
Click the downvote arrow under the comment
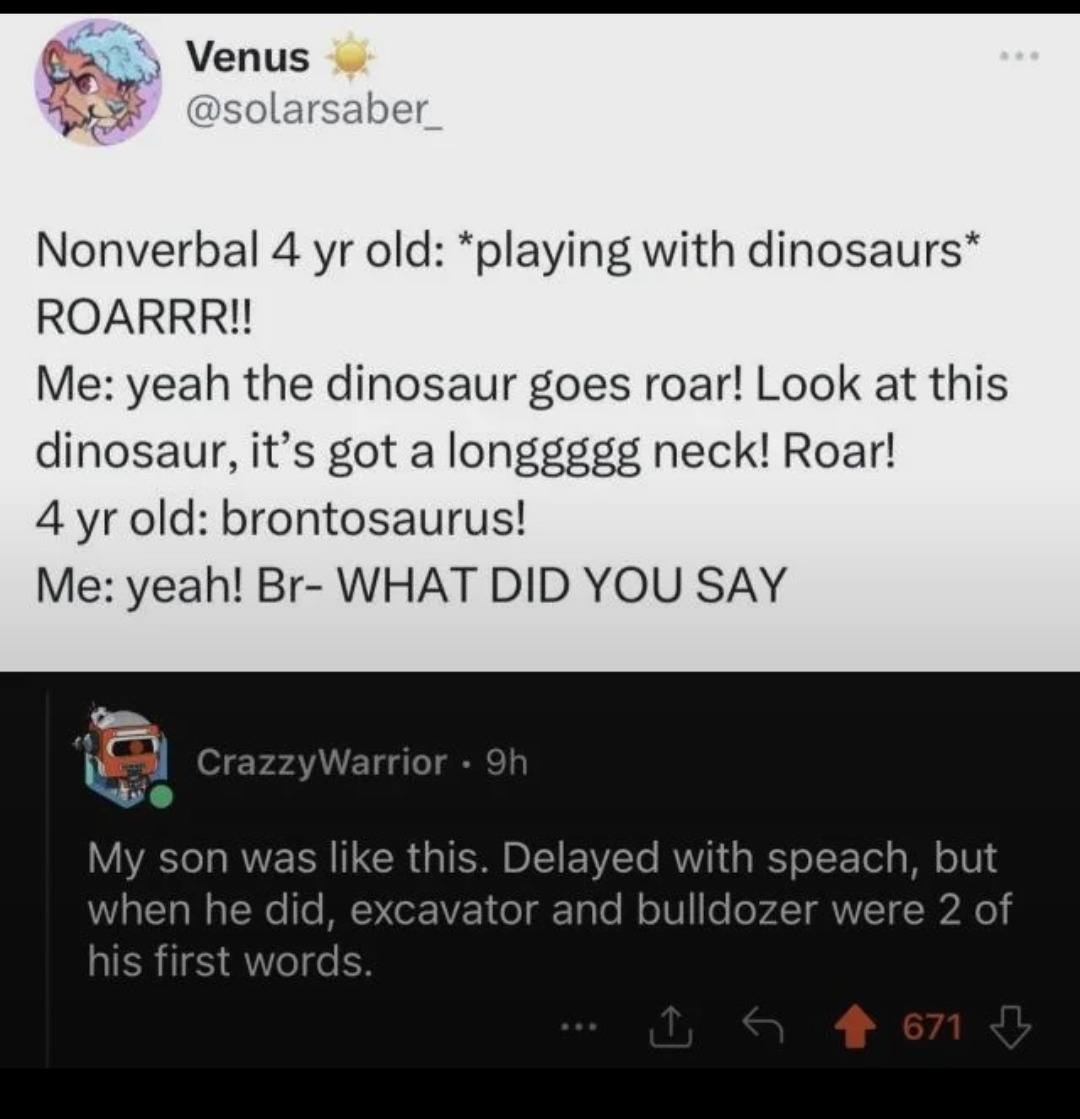(x=1009, y=1026)
